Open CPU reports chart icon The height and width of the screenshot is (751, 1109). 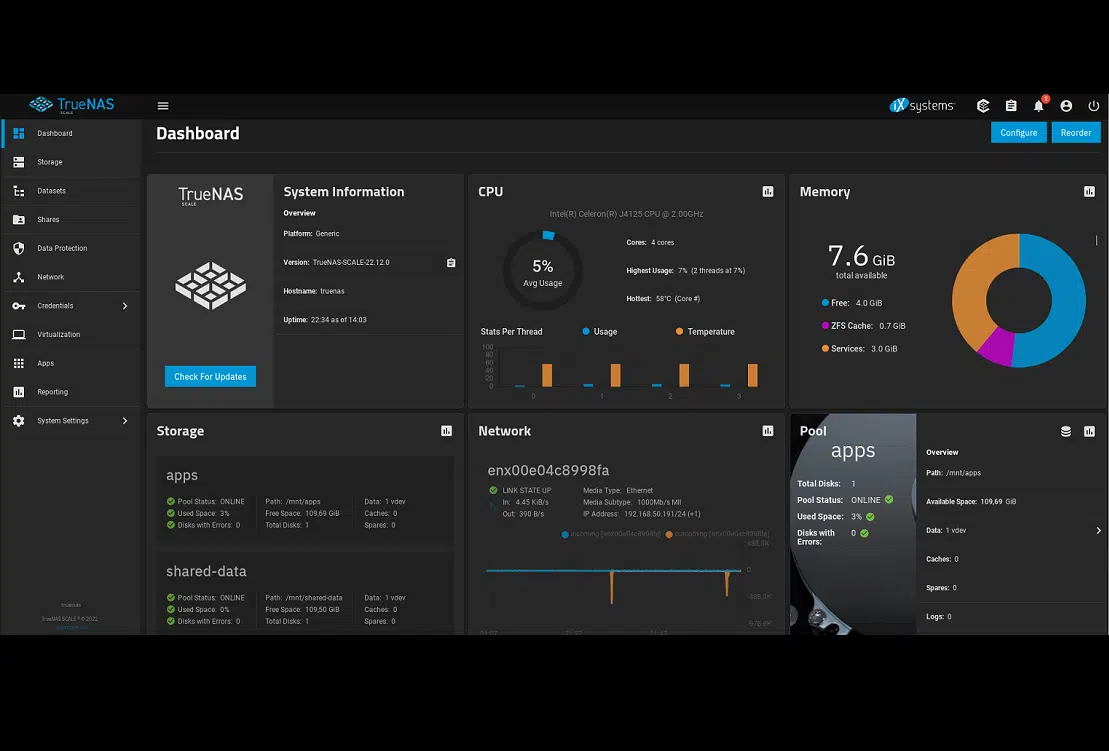pos(768,192)
